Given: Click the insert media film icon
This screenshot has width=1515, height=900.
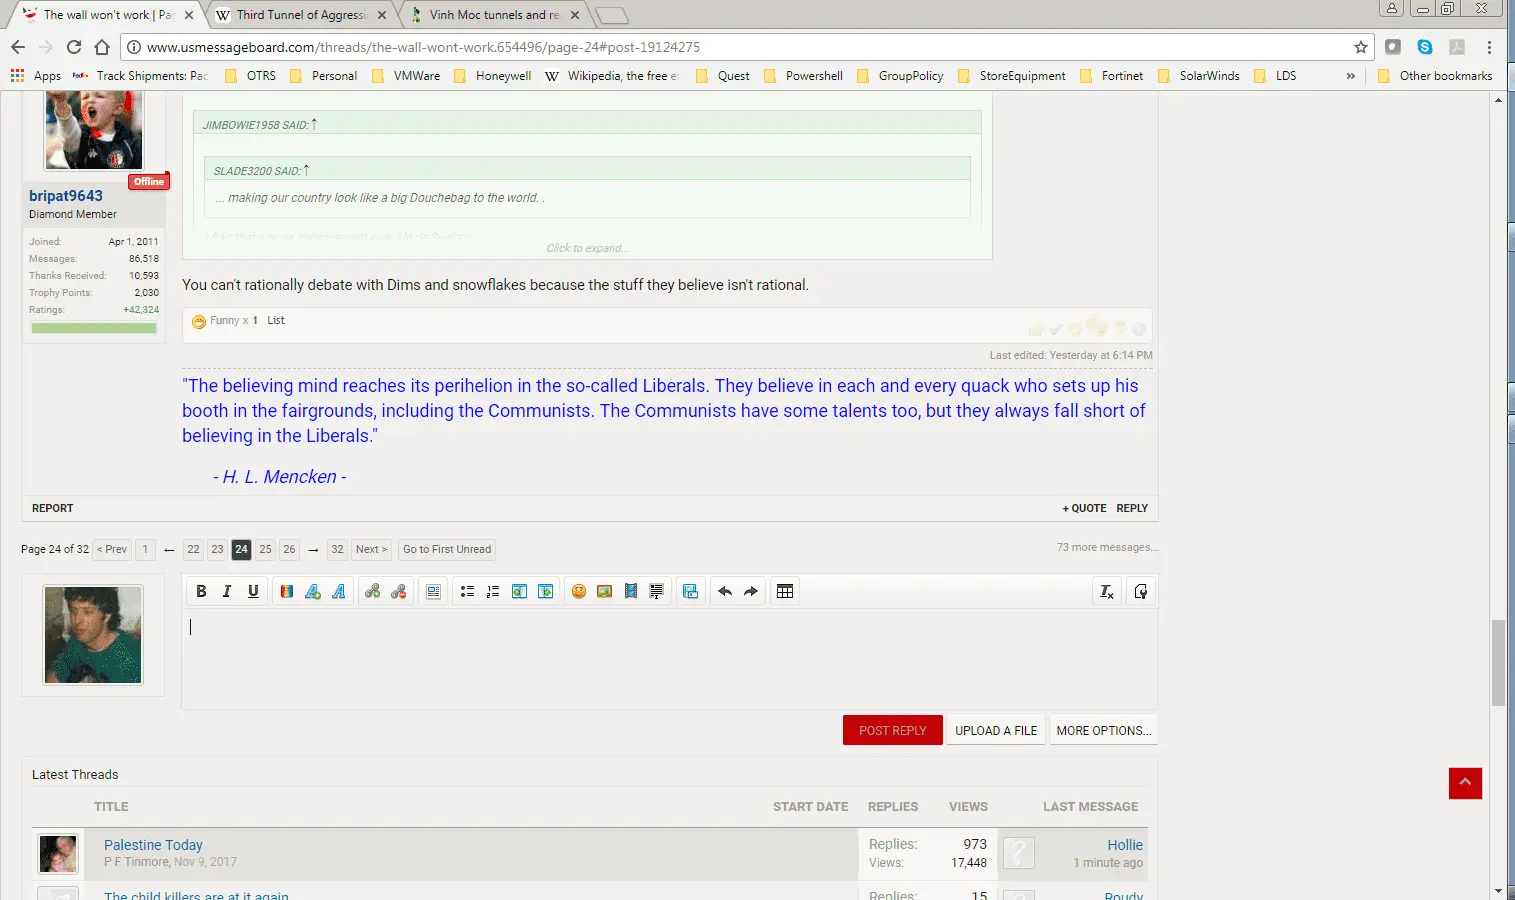Looking at the screenshot, I should [630, 592].
